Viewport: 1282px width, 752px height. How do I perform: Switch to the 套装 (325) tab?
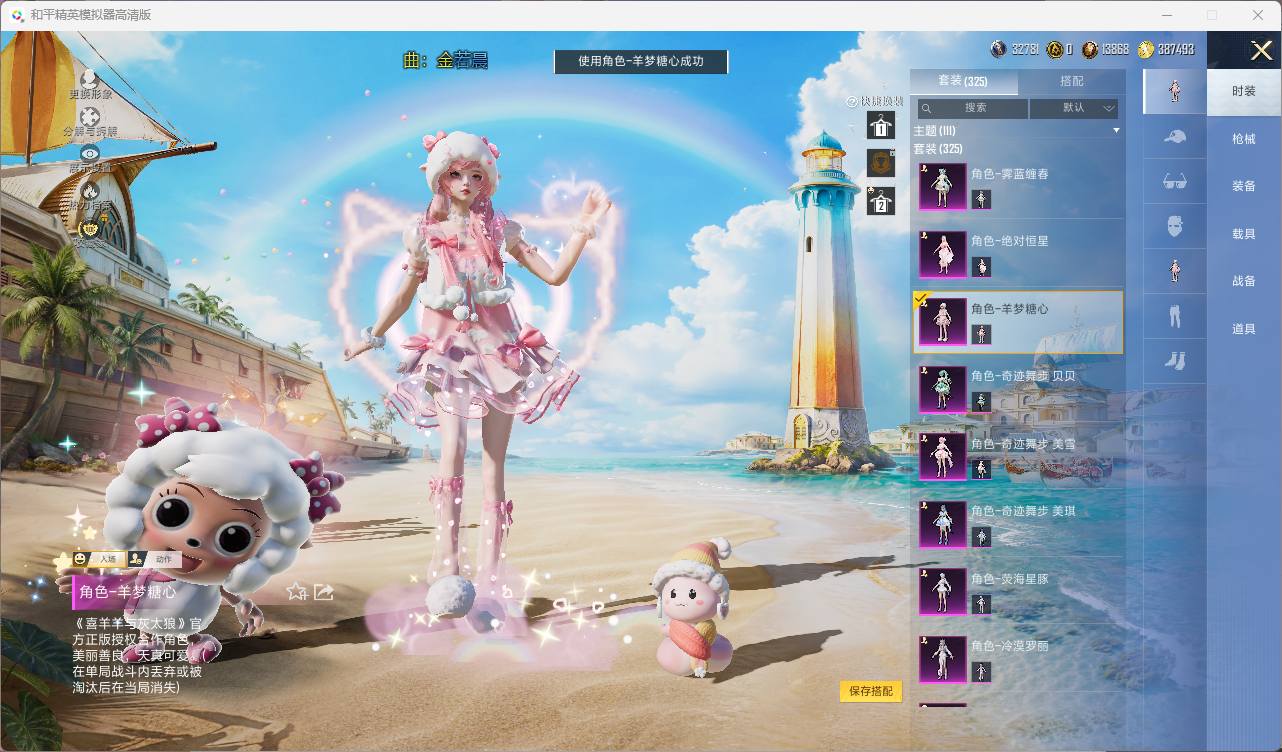pyautogui.click(x=962, y=81)
